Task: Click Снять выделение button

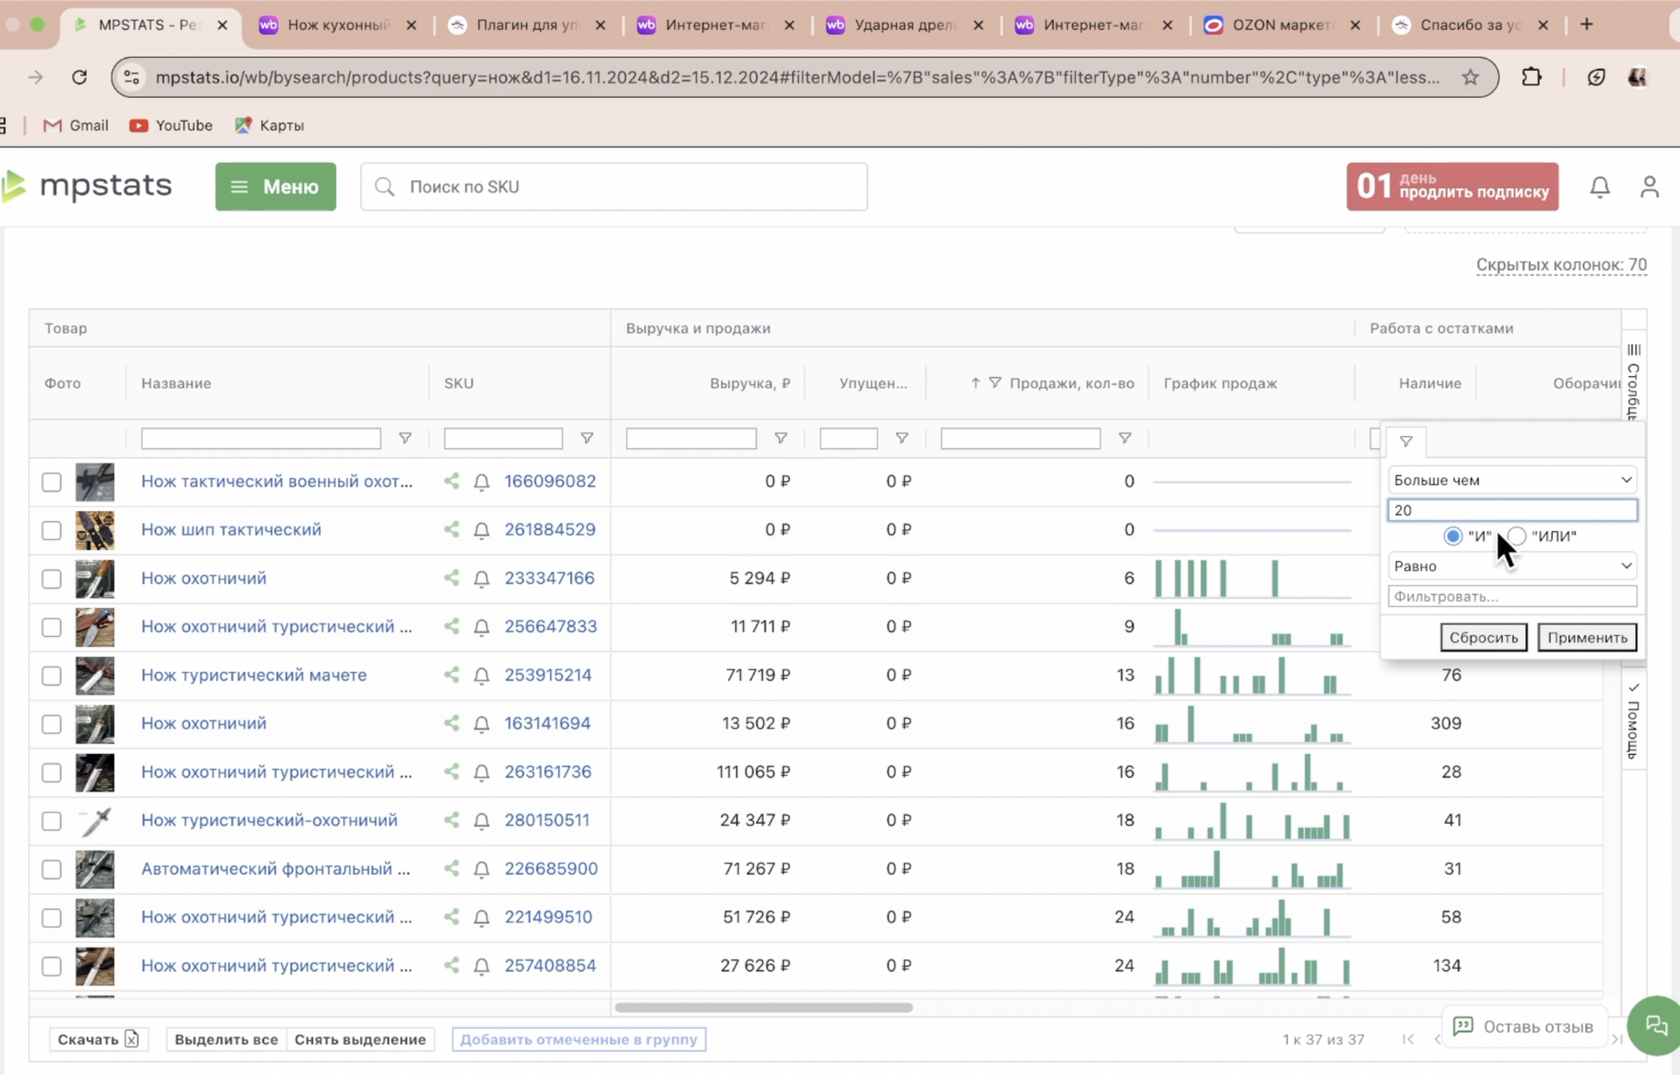Action: pos(360,1040)
